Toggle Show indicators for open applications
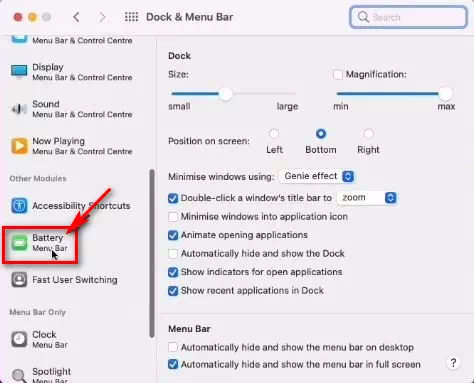The width and height of the screenshot is (474, 383). tap(173, 272)
